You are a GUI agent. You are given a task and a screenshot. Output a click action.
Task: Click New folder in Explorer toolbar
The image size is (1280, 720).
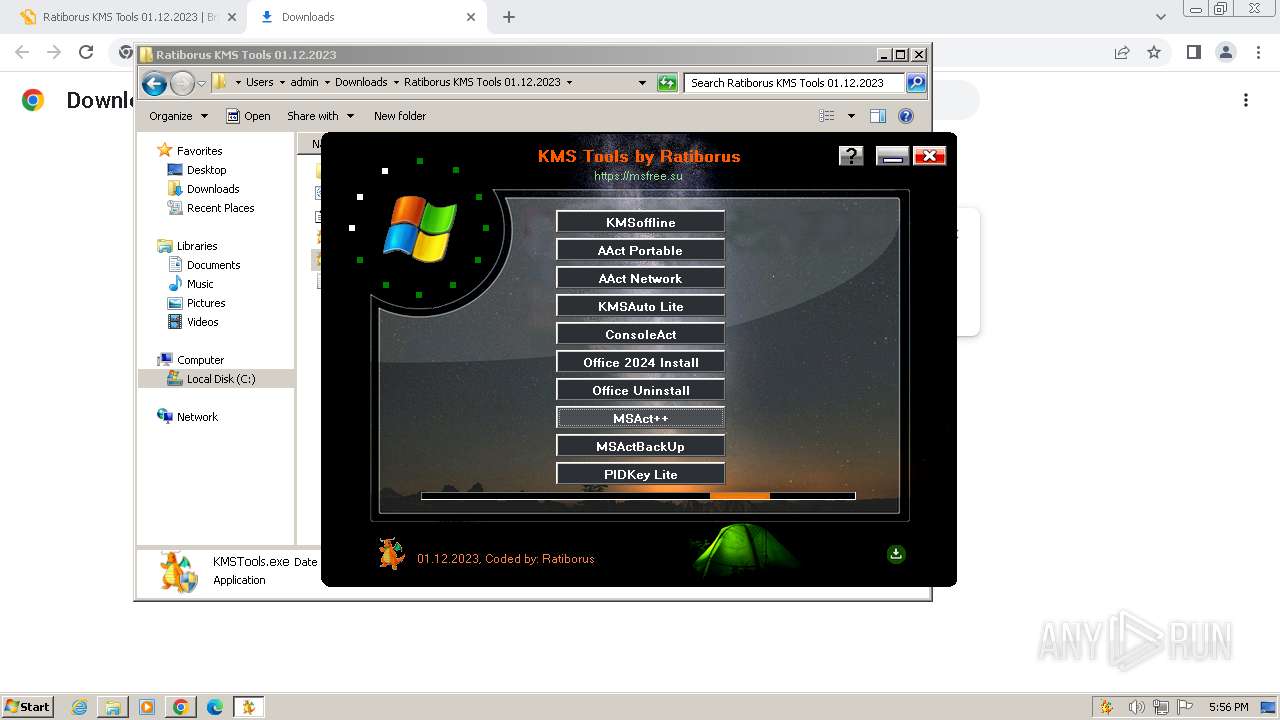click(x=400, y=116)
